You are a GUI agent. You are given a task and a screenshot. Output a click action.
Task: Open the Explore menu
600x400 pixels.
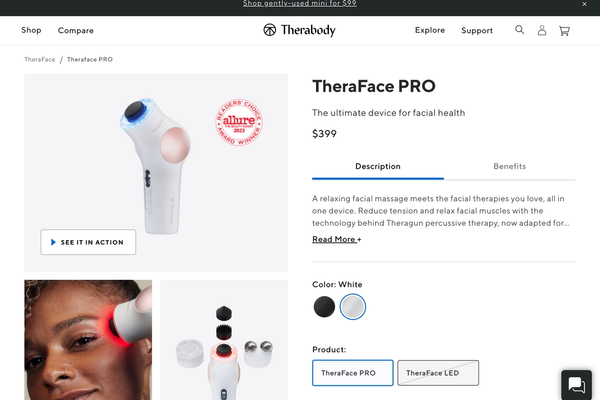point(430,30)
